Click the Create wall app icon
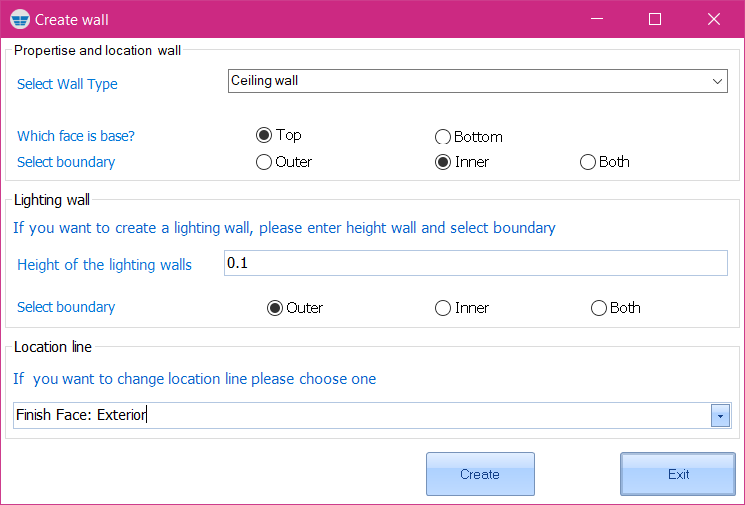Screen dimensions: 745x505 [20, 19]
